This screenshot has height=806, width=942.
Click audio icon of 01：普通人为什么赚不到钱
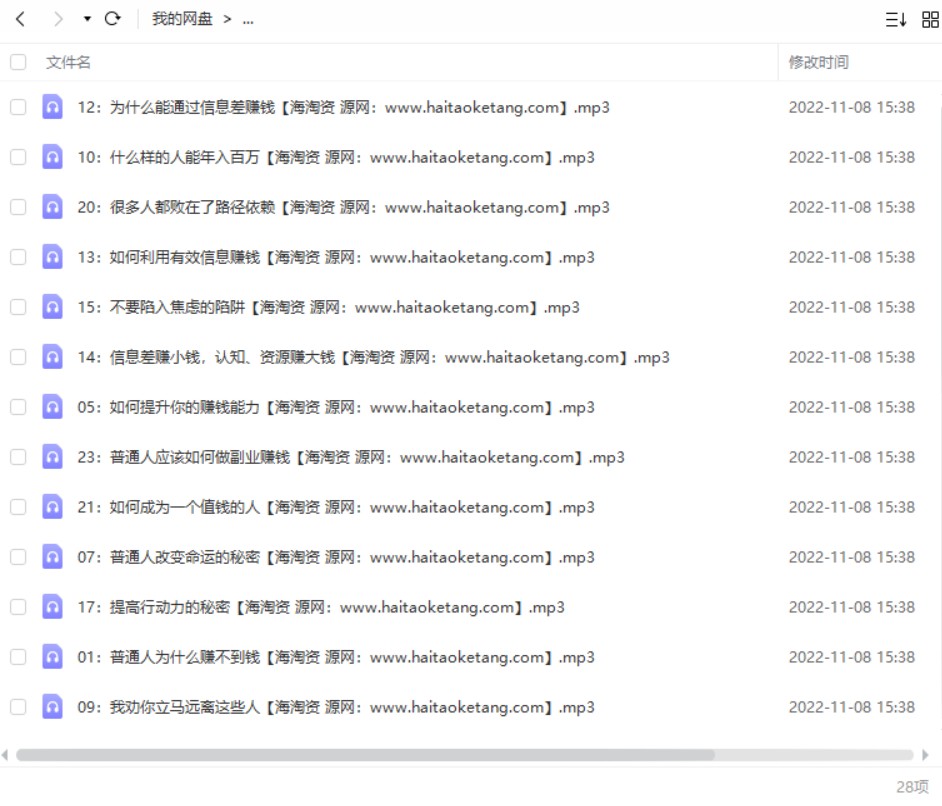[52, 656]
